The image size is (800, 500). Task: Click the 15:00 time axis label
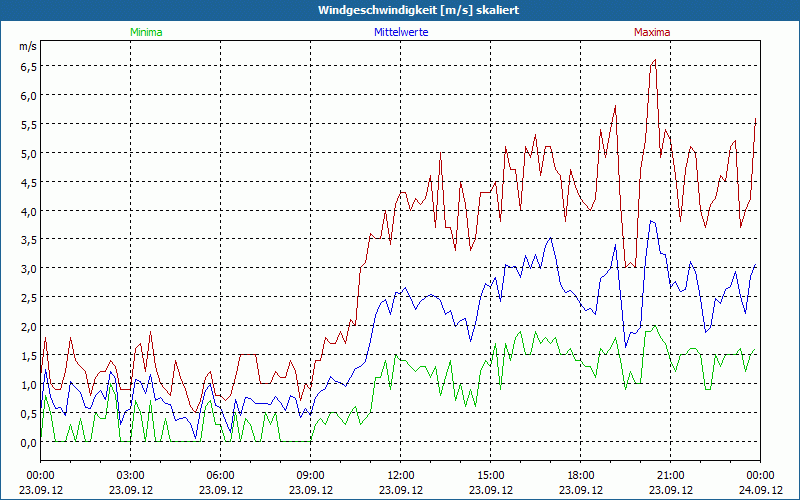[x=491, y=476]
